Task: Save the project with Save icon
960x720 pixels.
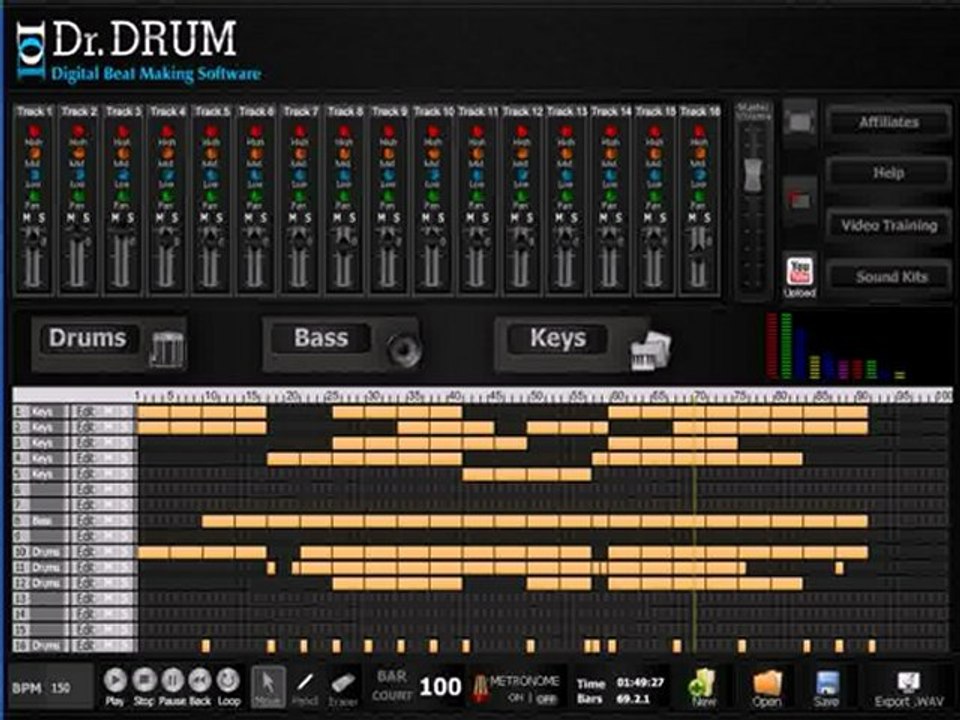Action: (x=826, y=688)
